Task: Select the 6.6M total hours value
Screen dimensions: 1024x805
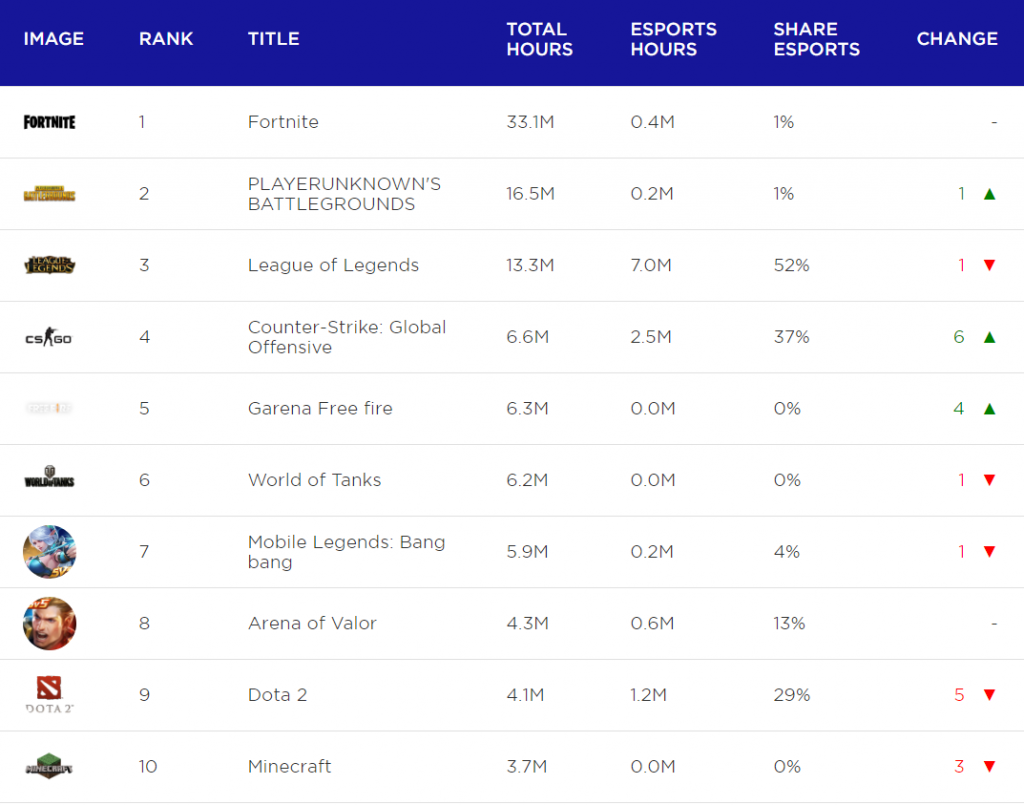Action: pos(528,337)
